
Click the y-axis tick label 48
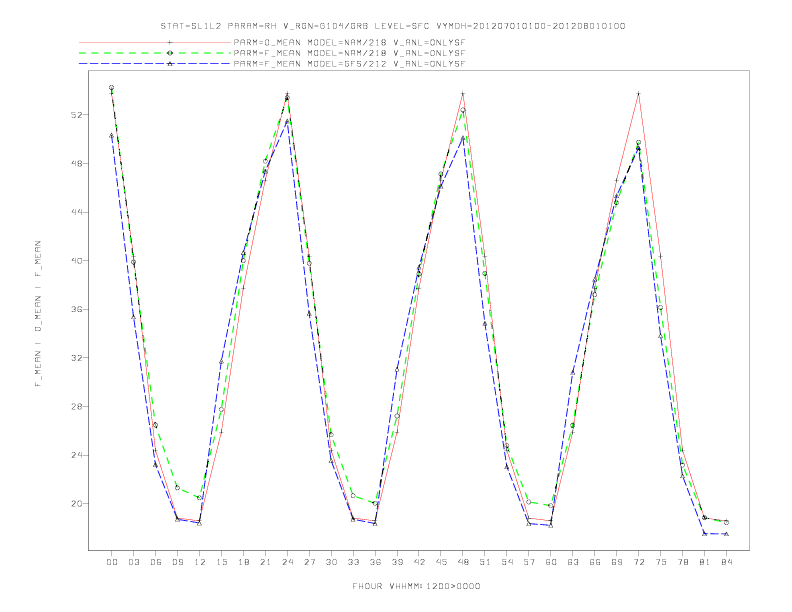(76, 164)
